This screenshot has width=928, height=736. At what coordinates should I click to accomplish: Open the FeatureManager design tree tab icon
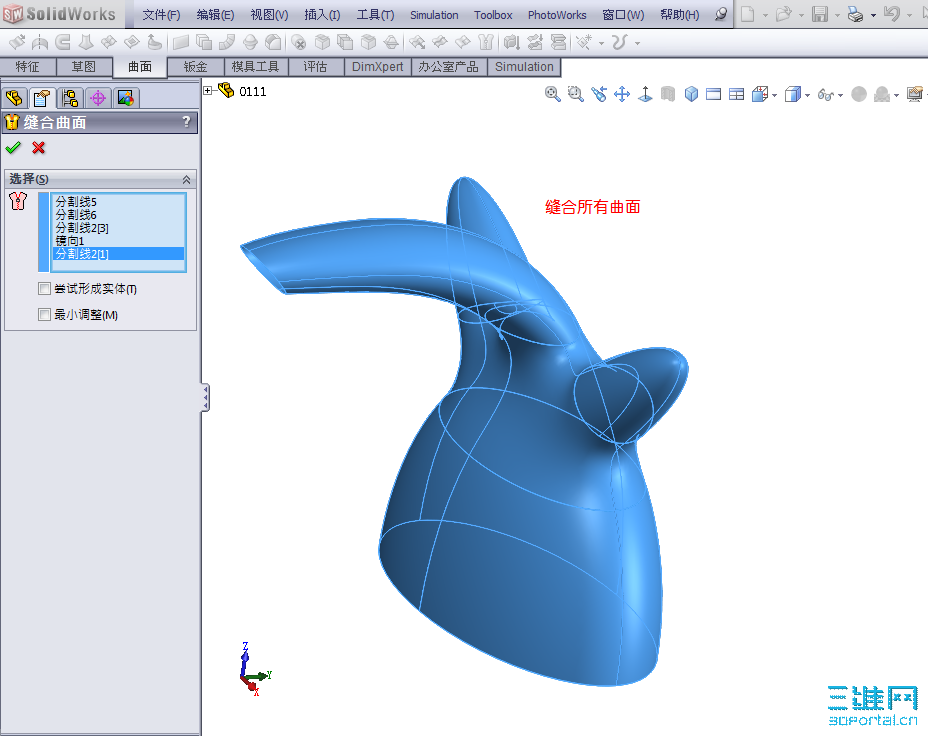click(14, 98)
